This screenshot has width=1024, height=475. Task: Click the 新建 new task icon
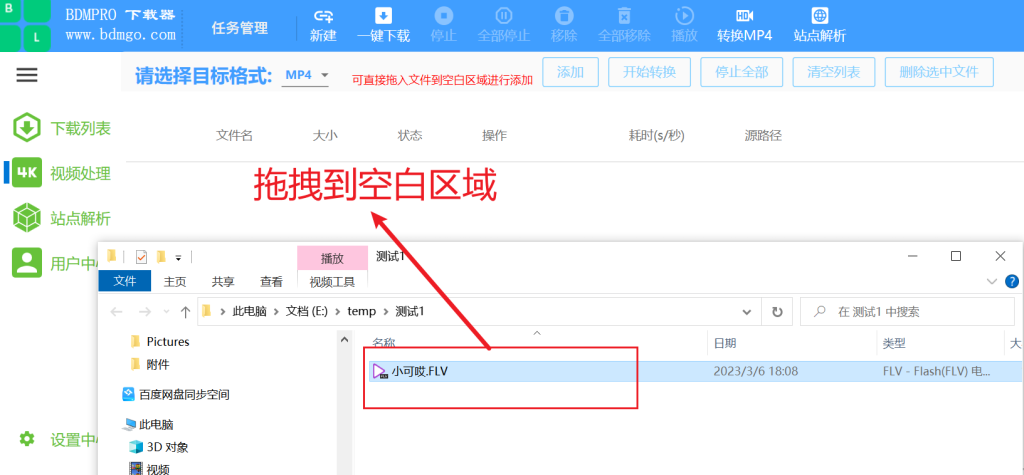pyautogui.click(x=323, y=16)
